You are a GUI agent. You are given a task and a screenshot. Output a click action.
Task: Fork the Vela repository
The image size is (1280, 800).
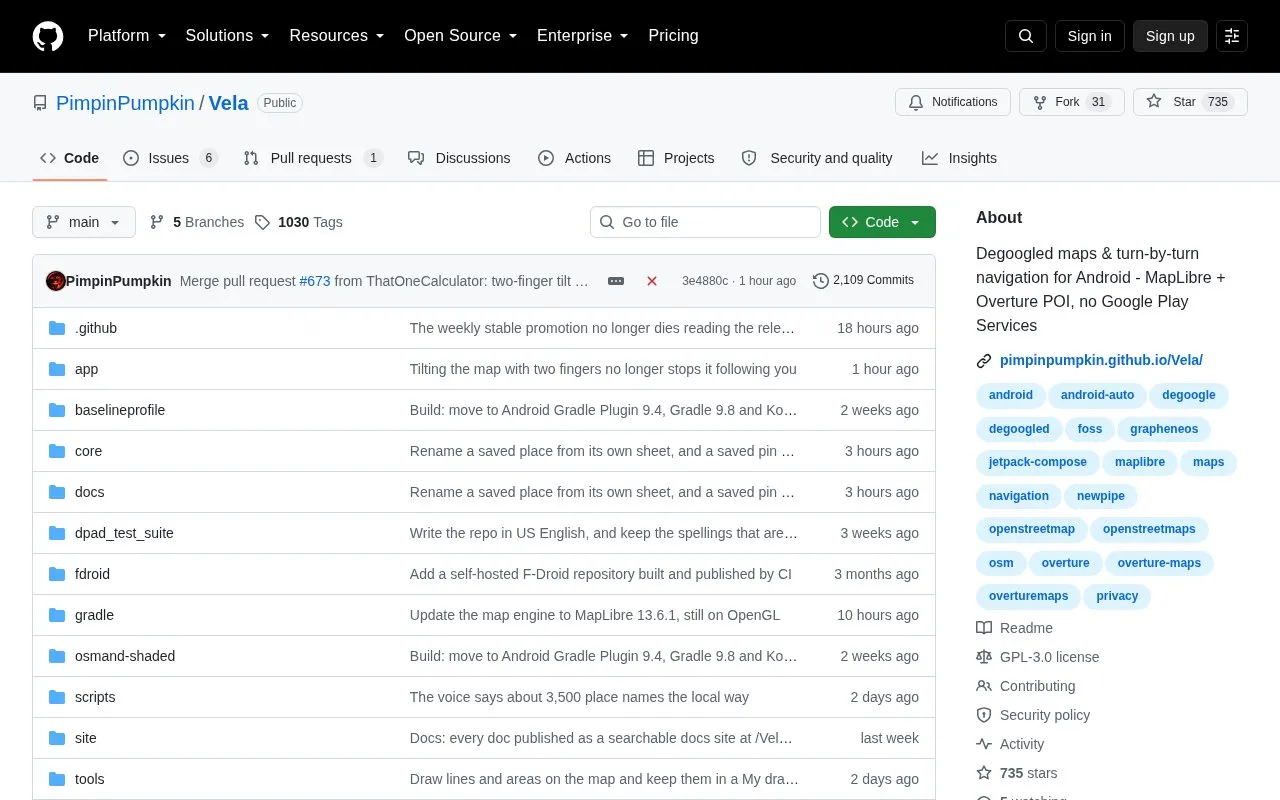pyautogui.click(x=1072, y=102)
